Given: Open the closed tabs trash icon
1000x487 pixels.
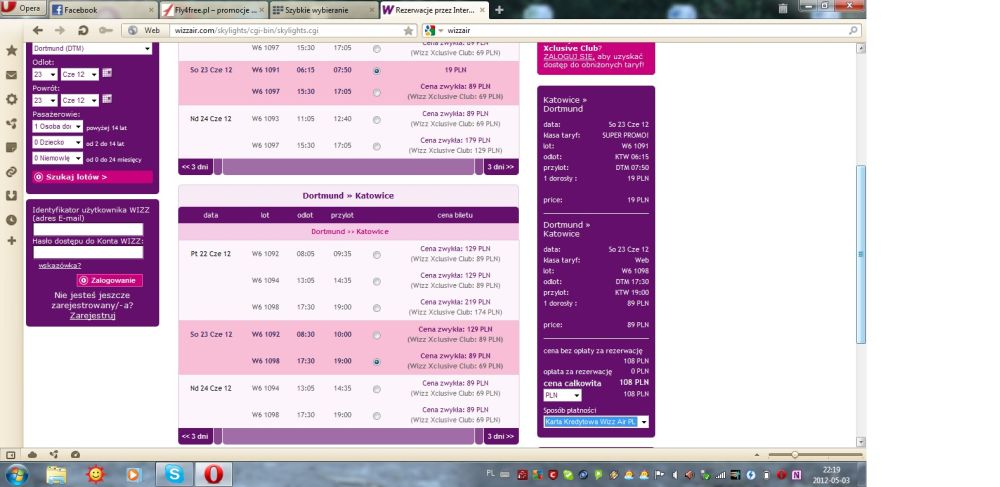Looking at the screenshot, I should [783, 8].
